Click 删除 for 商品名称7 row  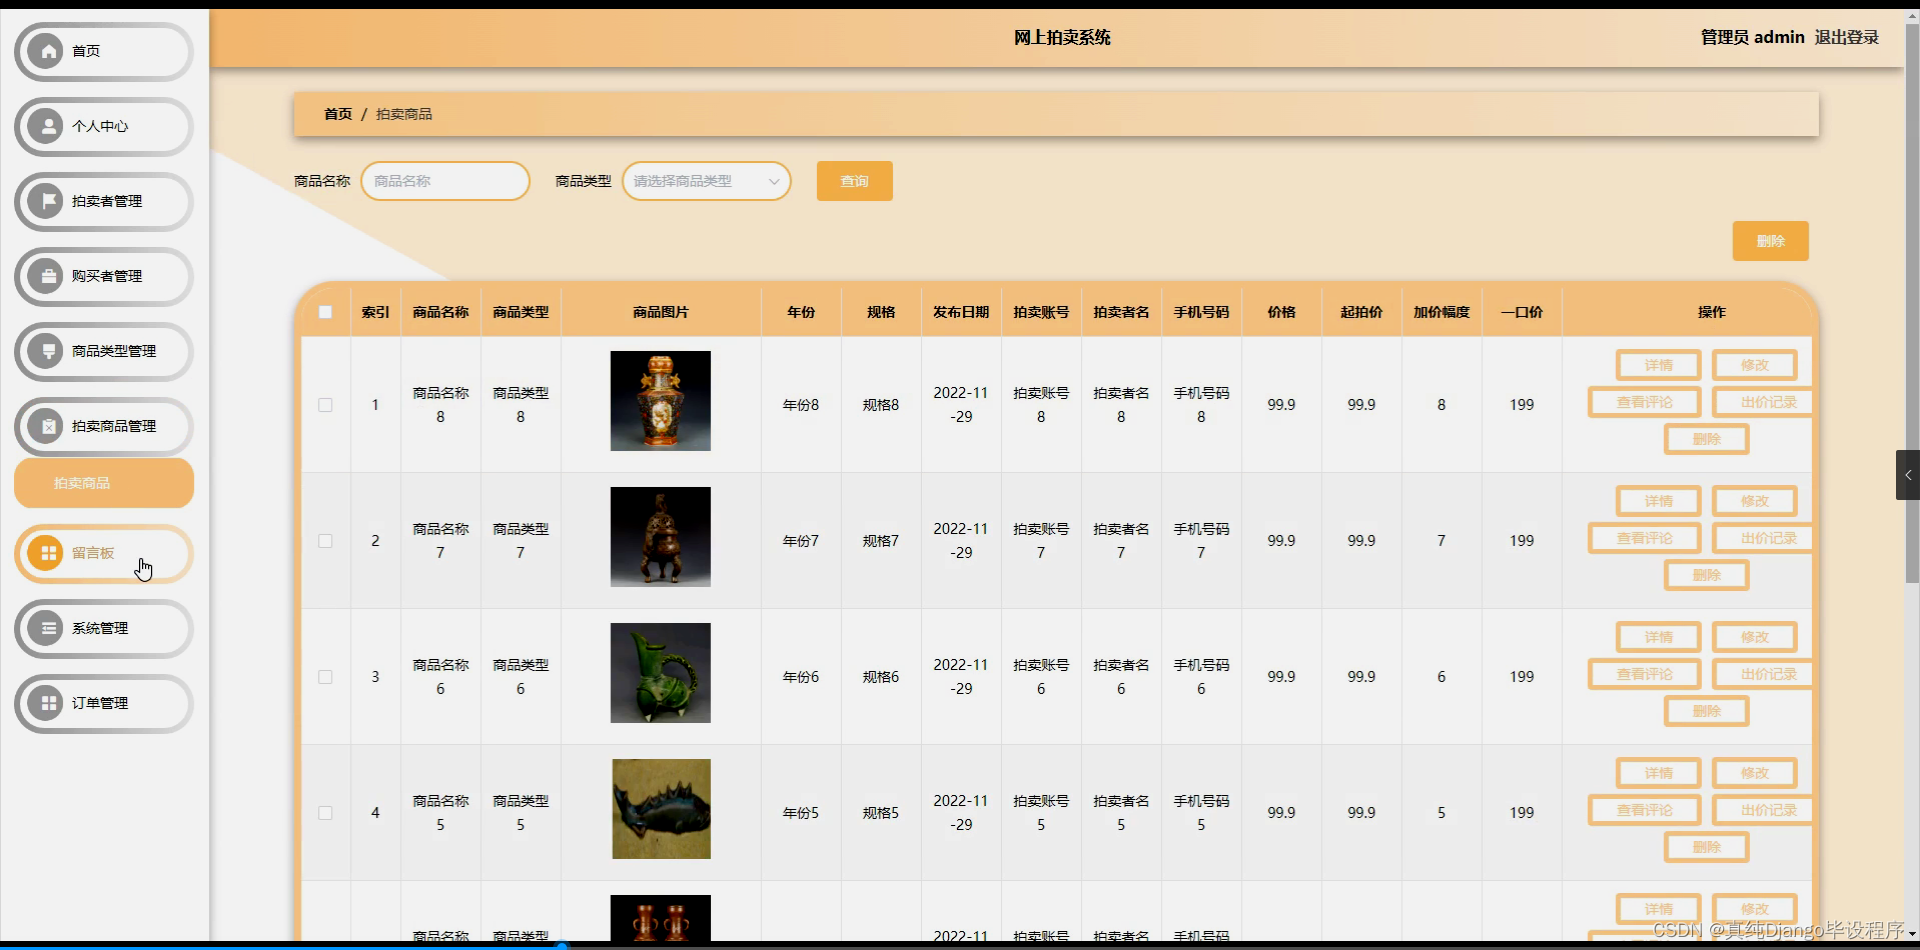coord(1706,575)
